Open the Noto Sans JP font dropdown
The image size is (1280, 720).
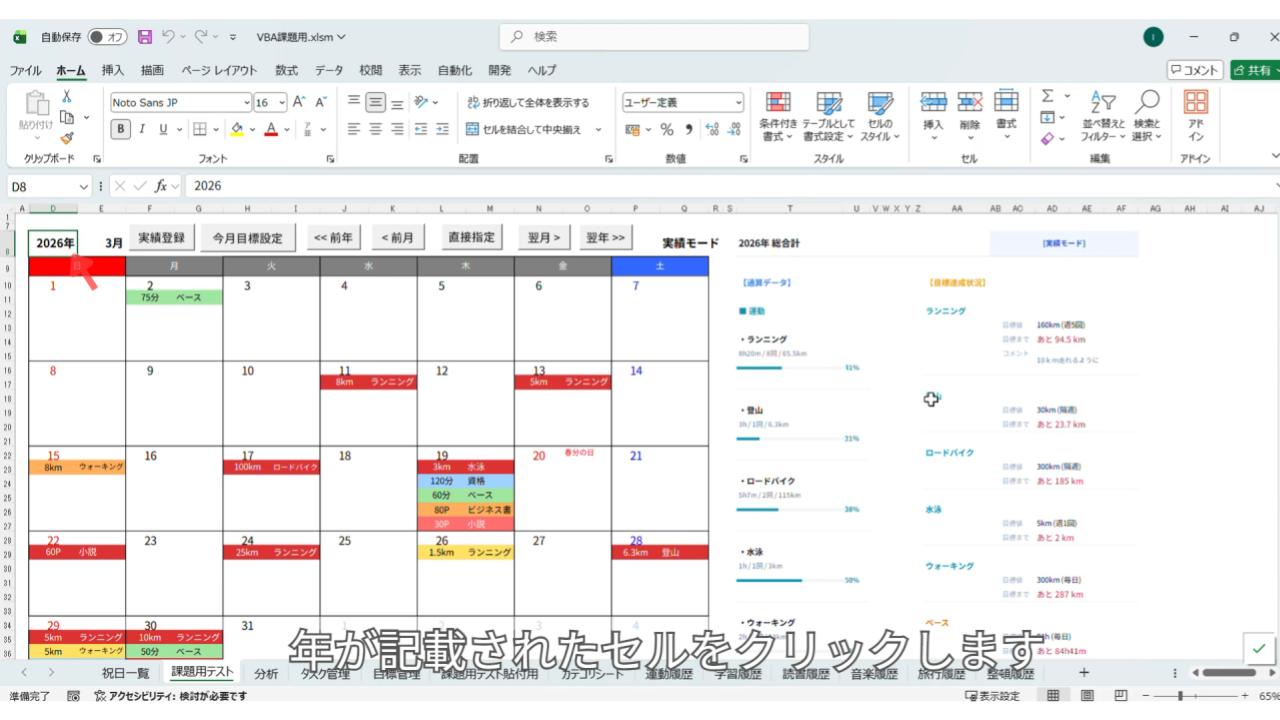181,102
